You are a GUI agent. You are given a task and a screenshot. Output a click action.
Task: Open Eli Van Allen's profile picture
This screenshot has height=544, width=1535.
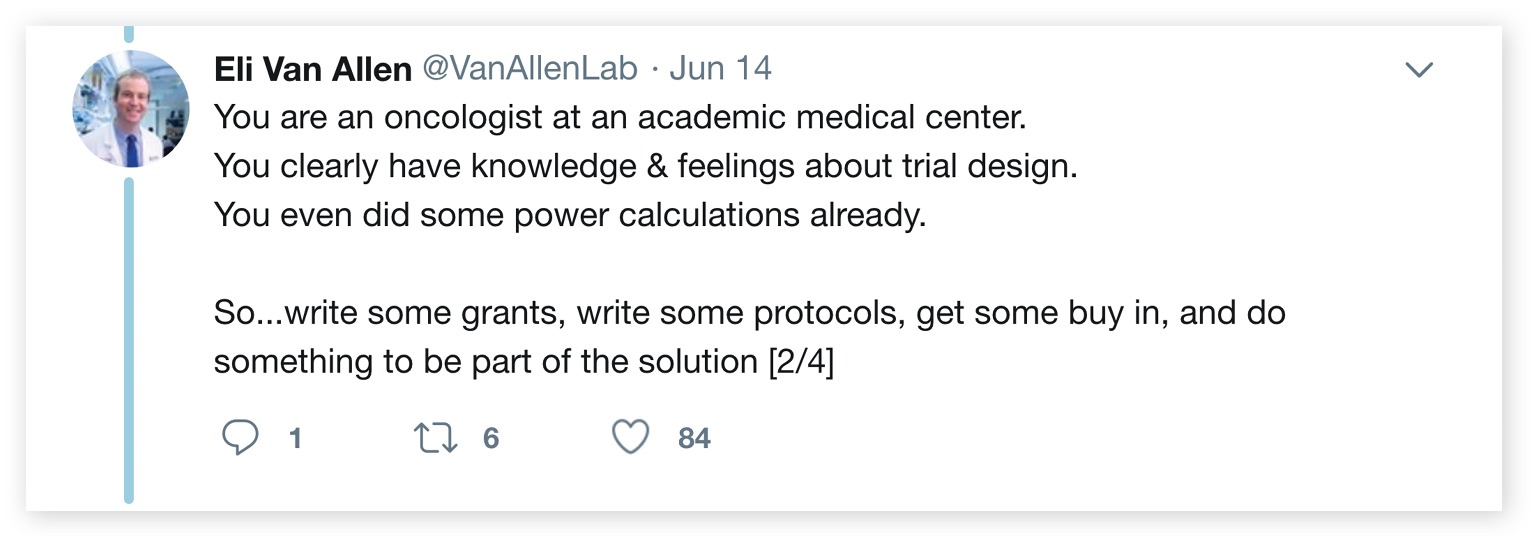pyautogui.click(x=130, y=108)
